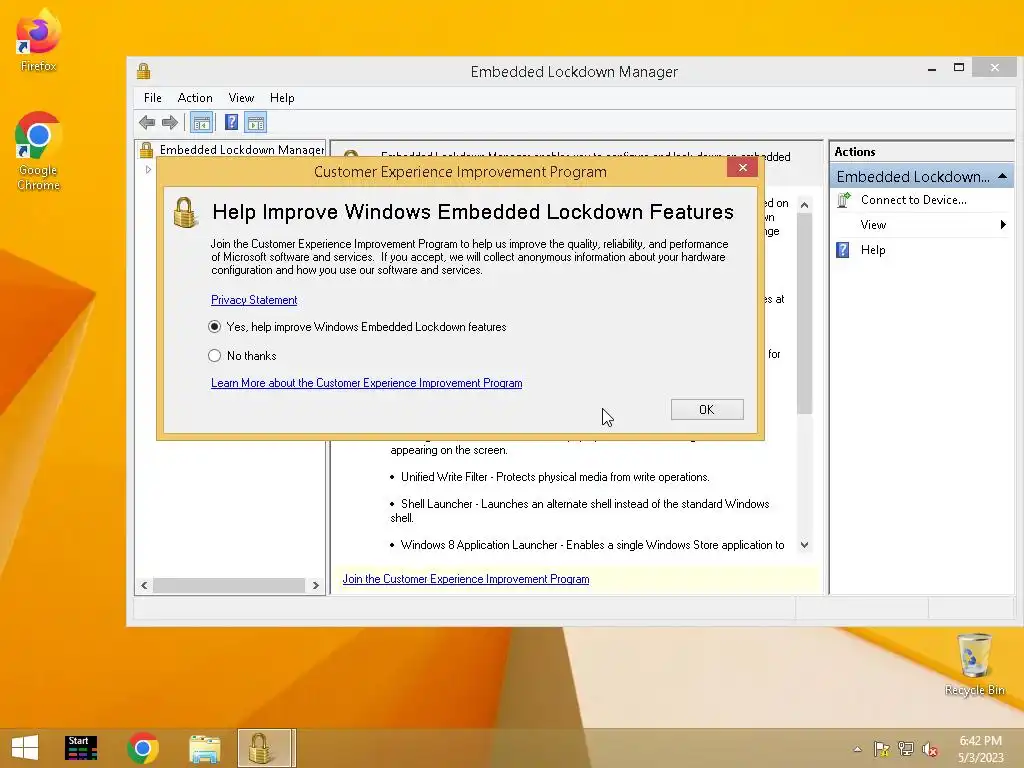Click Embedded Lockdown Manager taskbar icon
The width and height of the screenshot is (1024, 768).
click(x=266, y=748)
